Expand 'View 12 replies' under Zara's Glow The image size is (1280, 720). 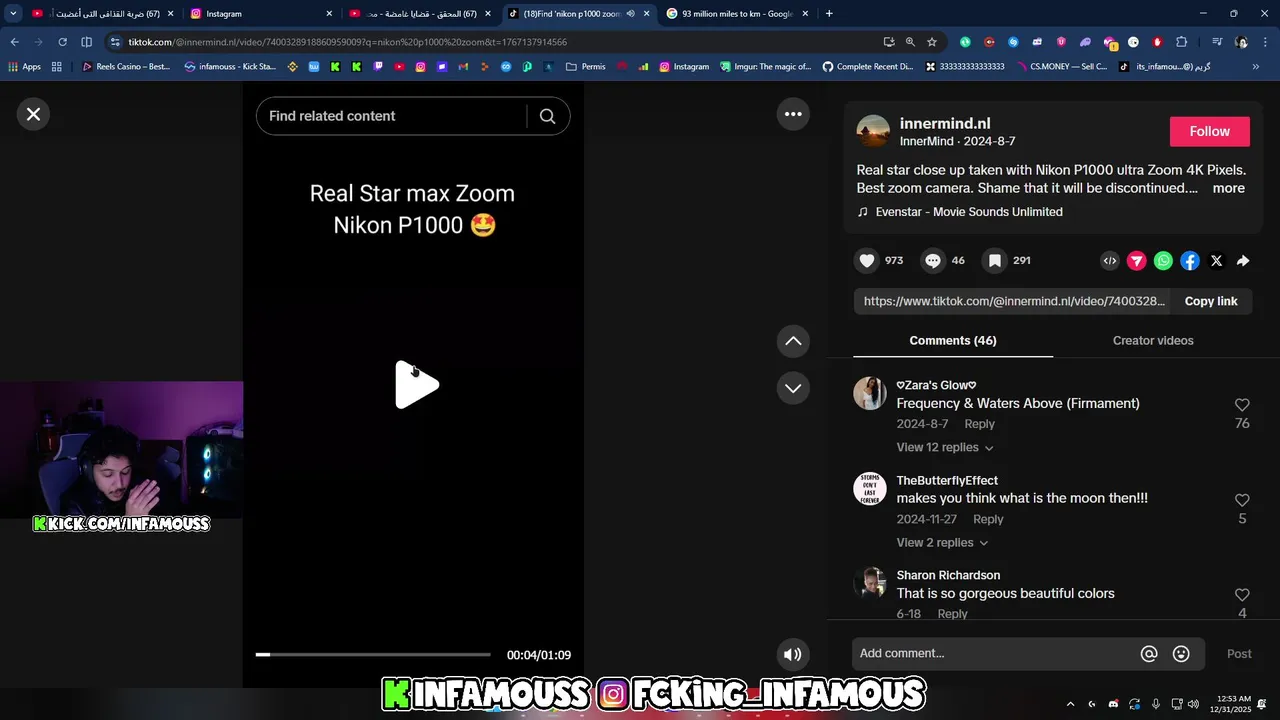(945, 448)
